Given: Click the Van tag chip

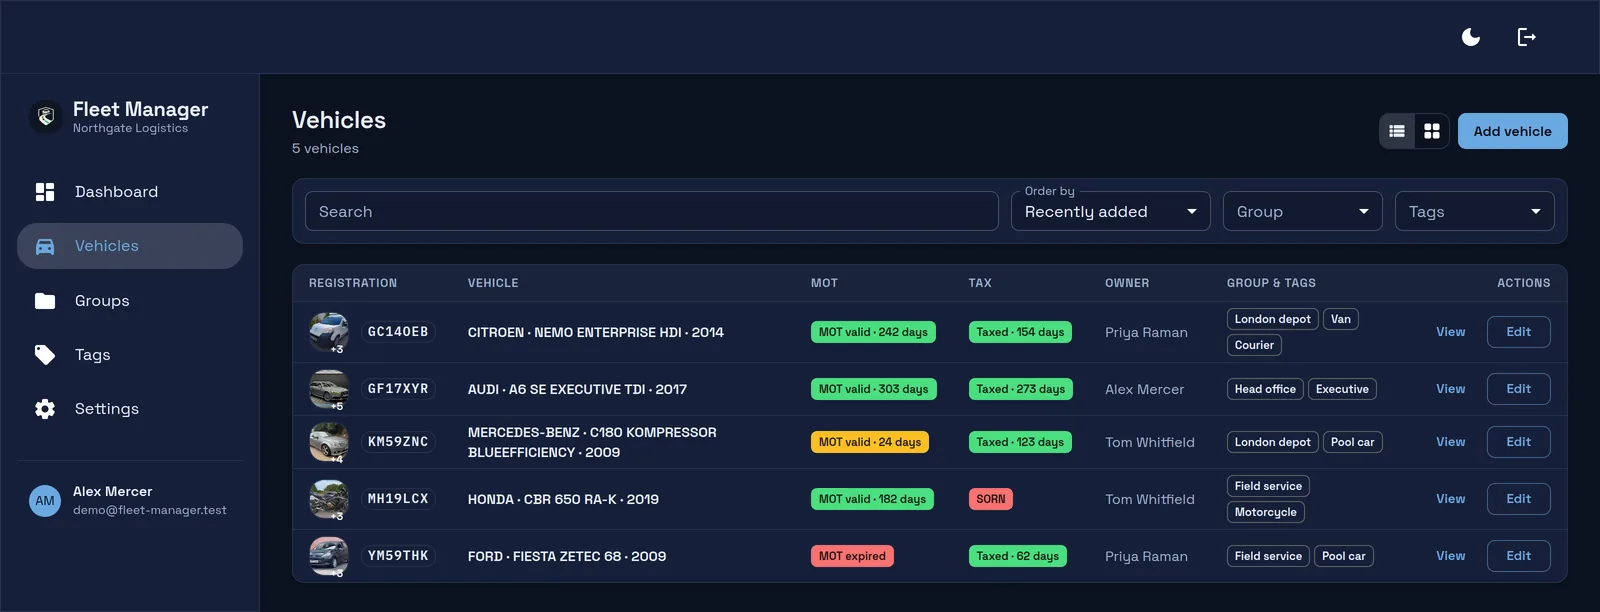Looking at the screenshot, I should 1341,319.
